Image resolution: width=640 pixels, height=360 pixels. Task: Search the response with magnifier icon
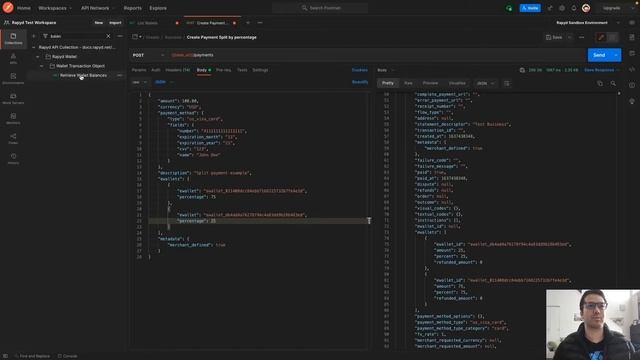coord(613,83)
